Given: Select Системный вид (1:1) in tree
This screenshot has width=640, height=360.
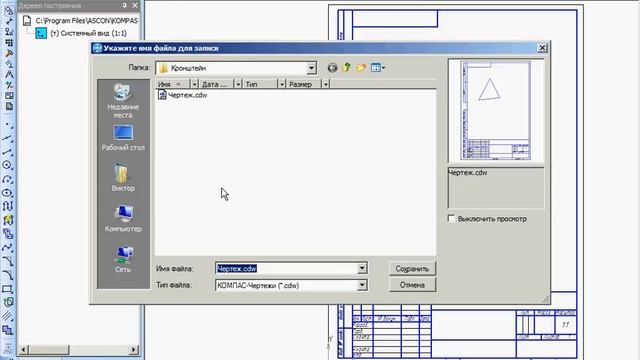Looking at the screenshot, I should tap(81, 33).
